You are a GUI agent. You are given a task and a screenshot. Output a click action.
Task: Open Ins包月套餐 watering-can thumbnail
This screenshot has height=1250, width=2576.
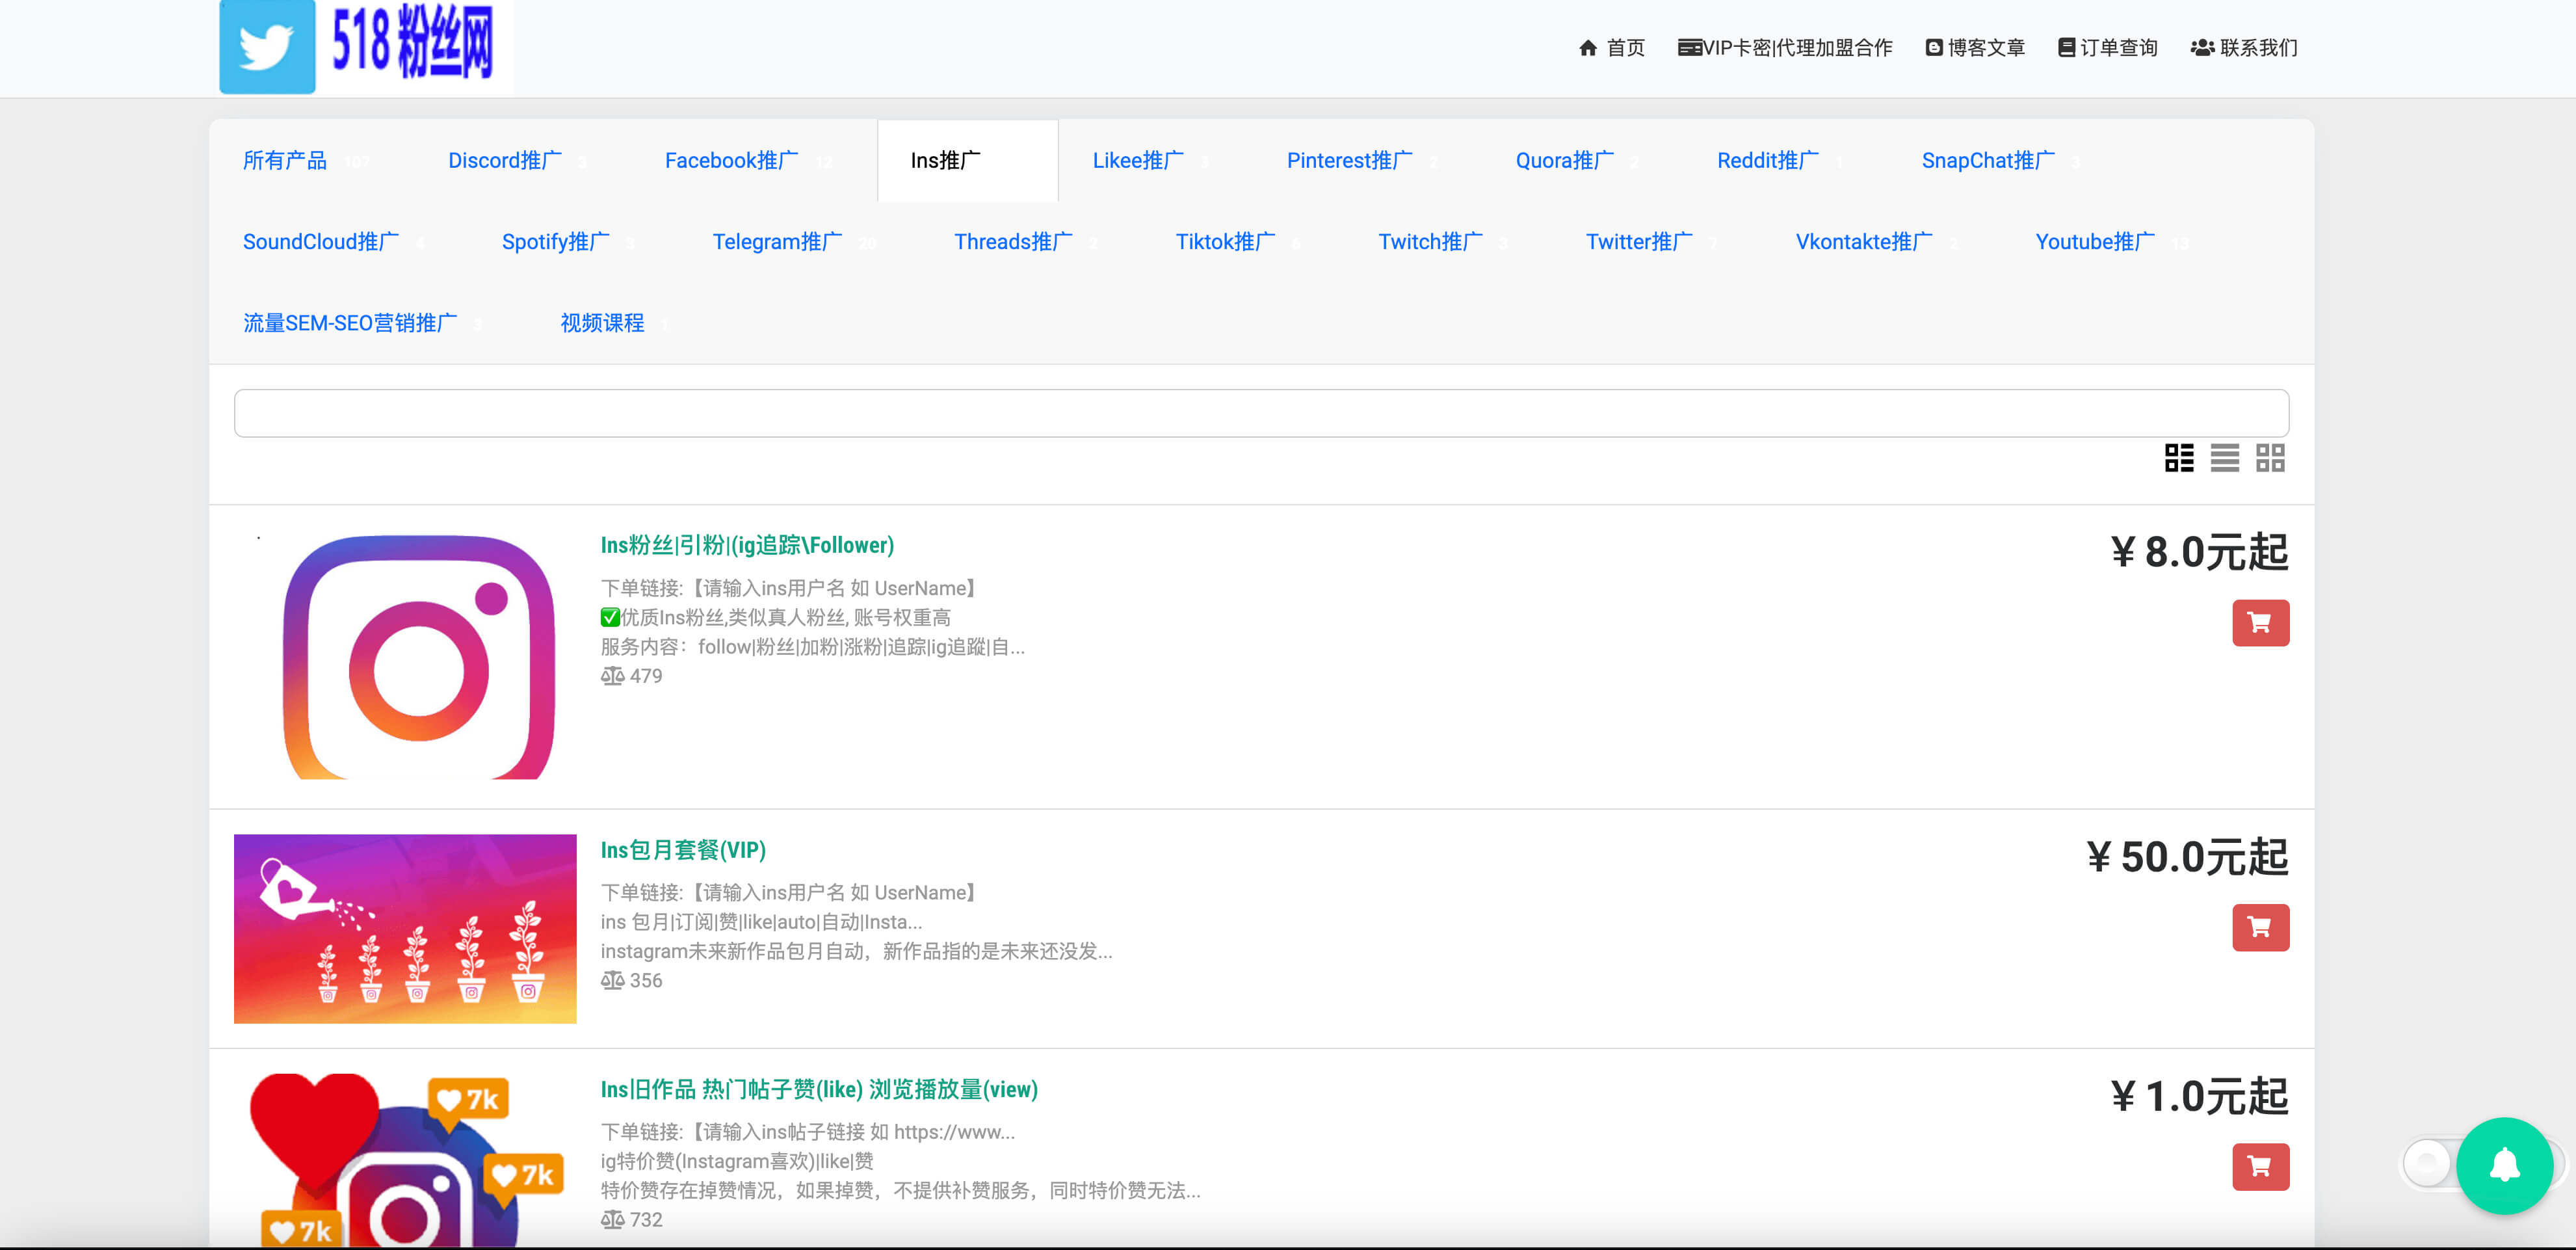point(405,928)
